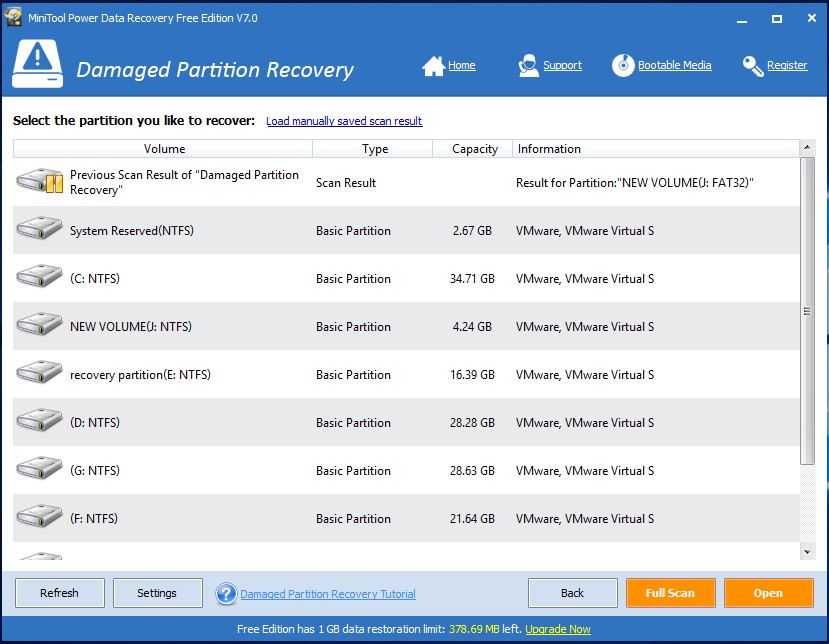The height and width of the screenshot is (644, 829).
Task: Open the Home link
Action: click(462, 65)
